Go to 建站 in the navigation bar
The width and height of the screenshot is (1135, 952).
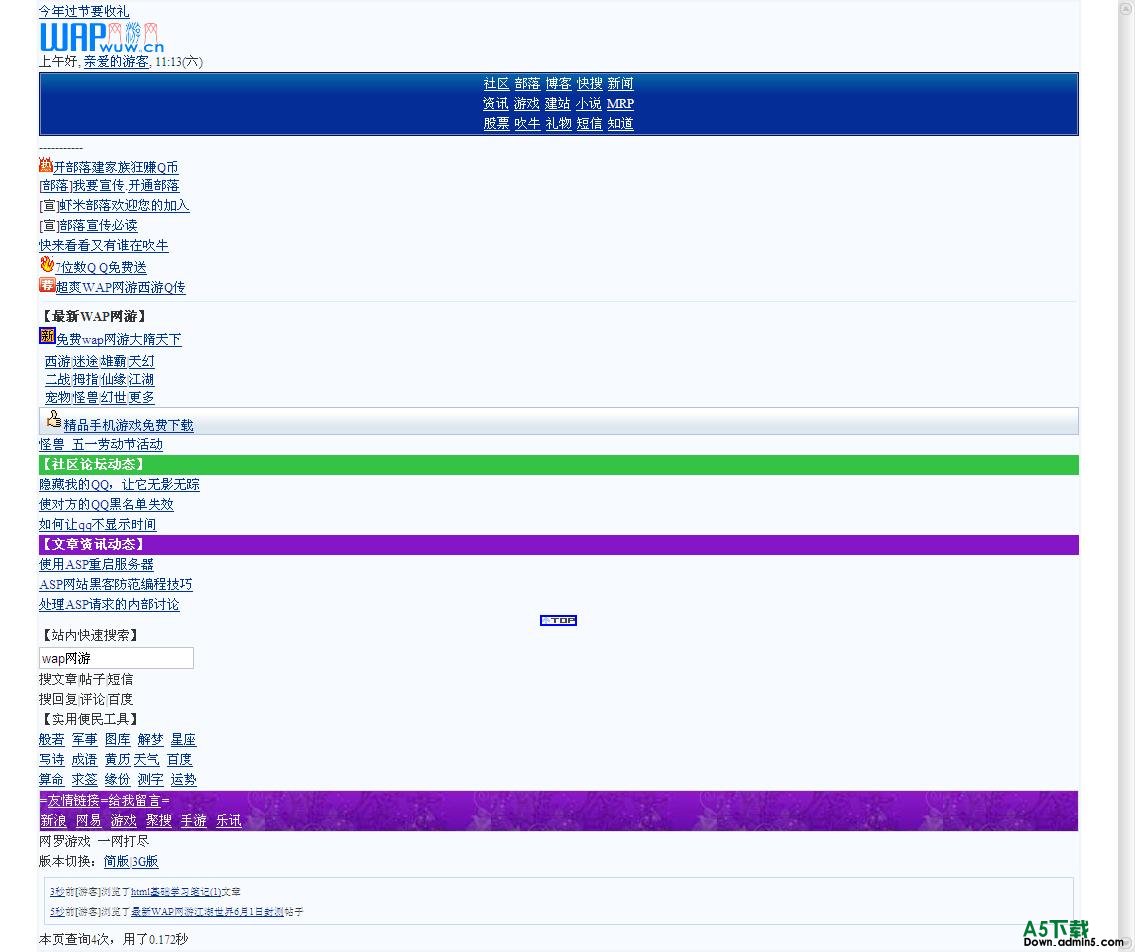[x=558, y=104]
